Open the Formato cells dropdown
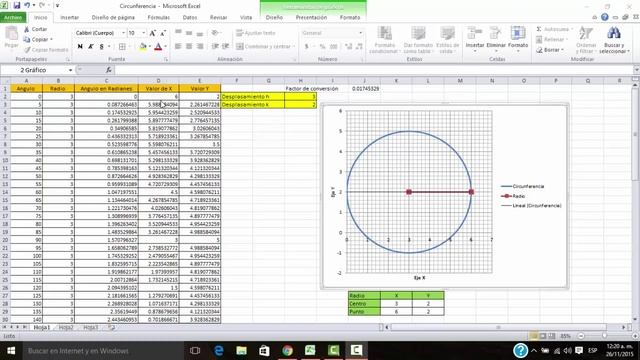Screen dimensions: 640x360 click(x=518, y=40)
